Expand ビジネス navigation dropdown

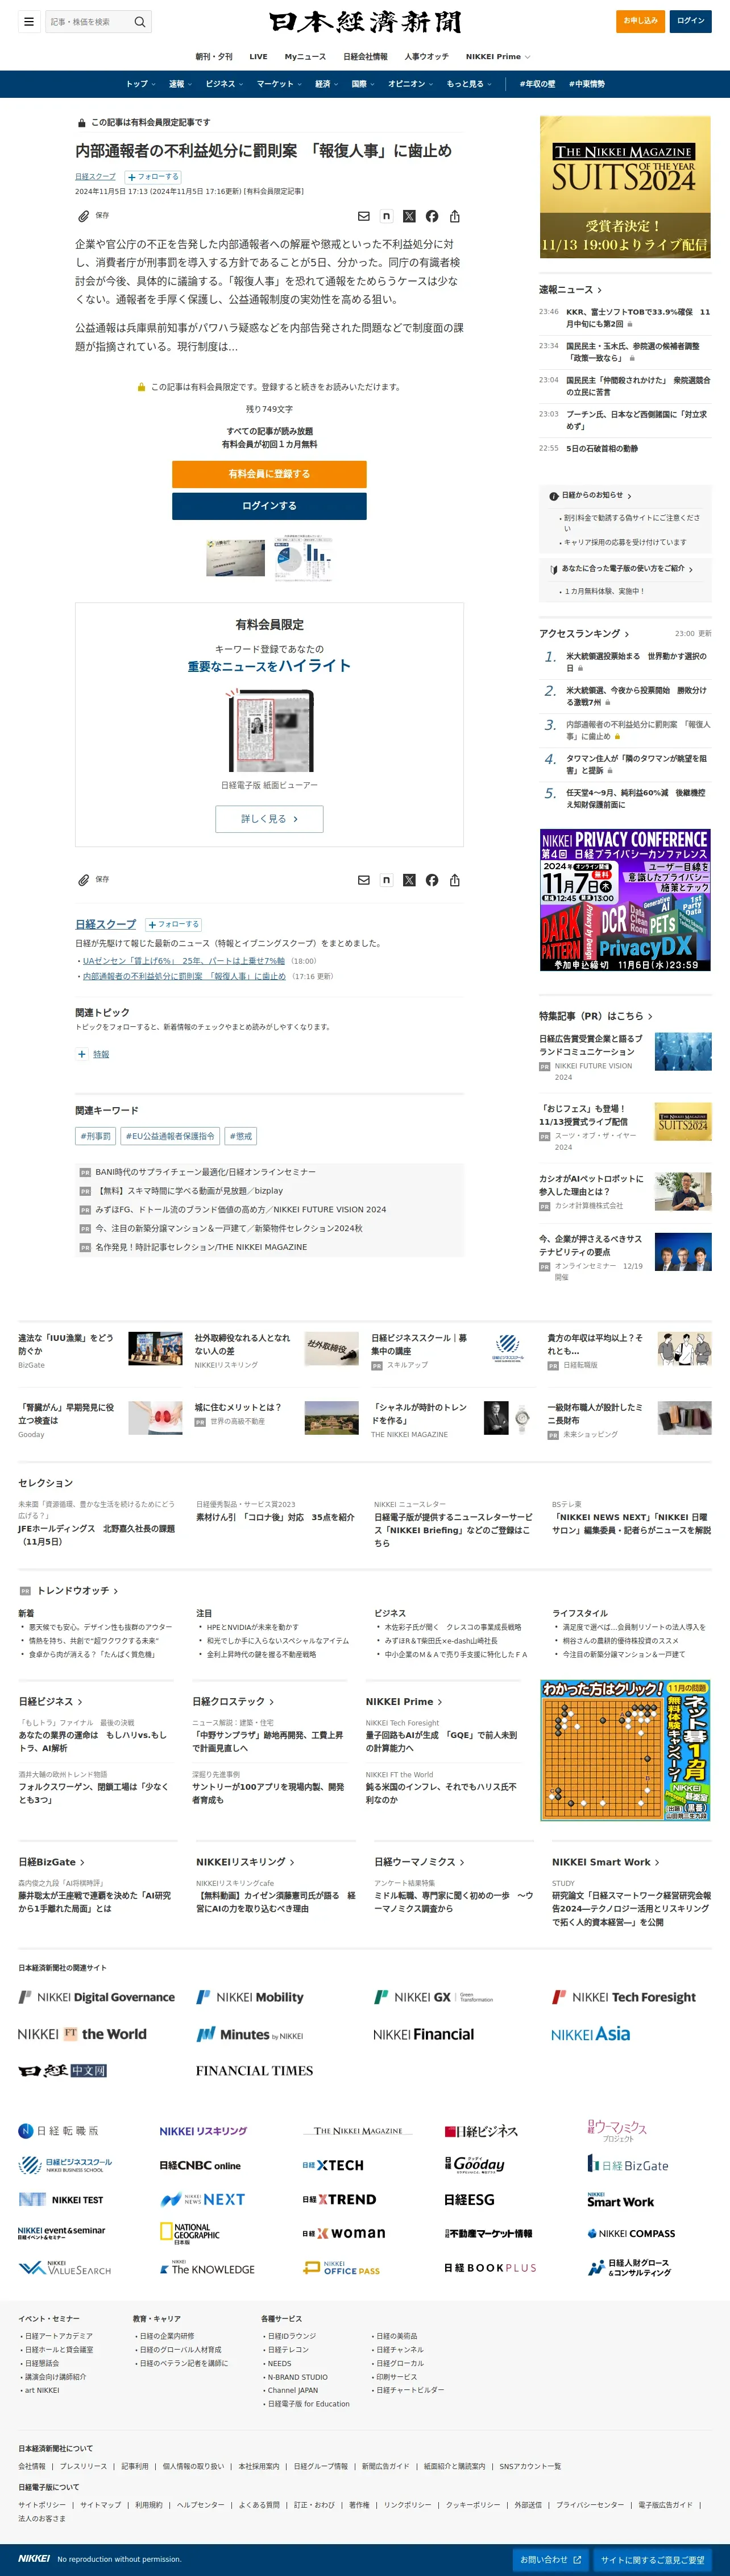224,84
